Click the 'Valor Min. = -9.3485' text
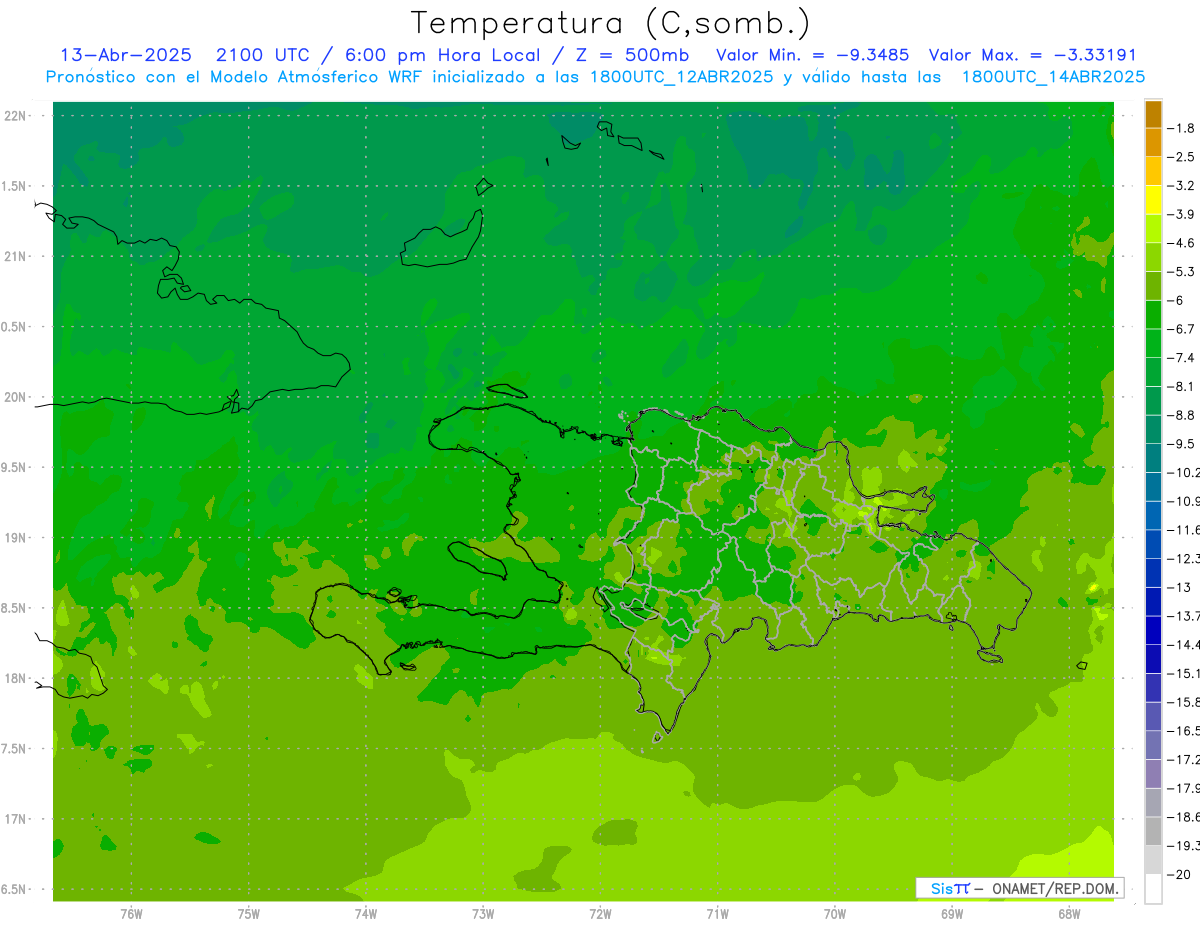The width and height of the screenshot is (1200, 927). pos(813,55)
